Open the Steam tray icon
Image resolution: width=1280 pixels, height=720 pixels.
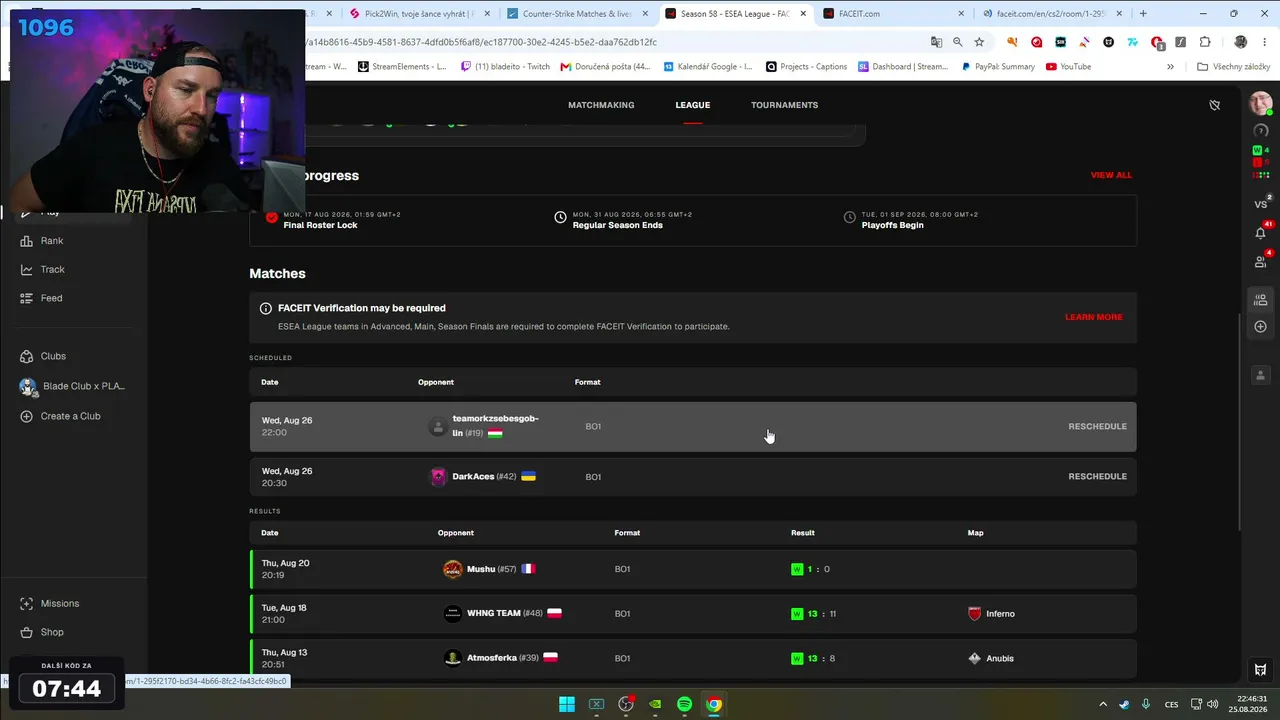point(1125,704)
